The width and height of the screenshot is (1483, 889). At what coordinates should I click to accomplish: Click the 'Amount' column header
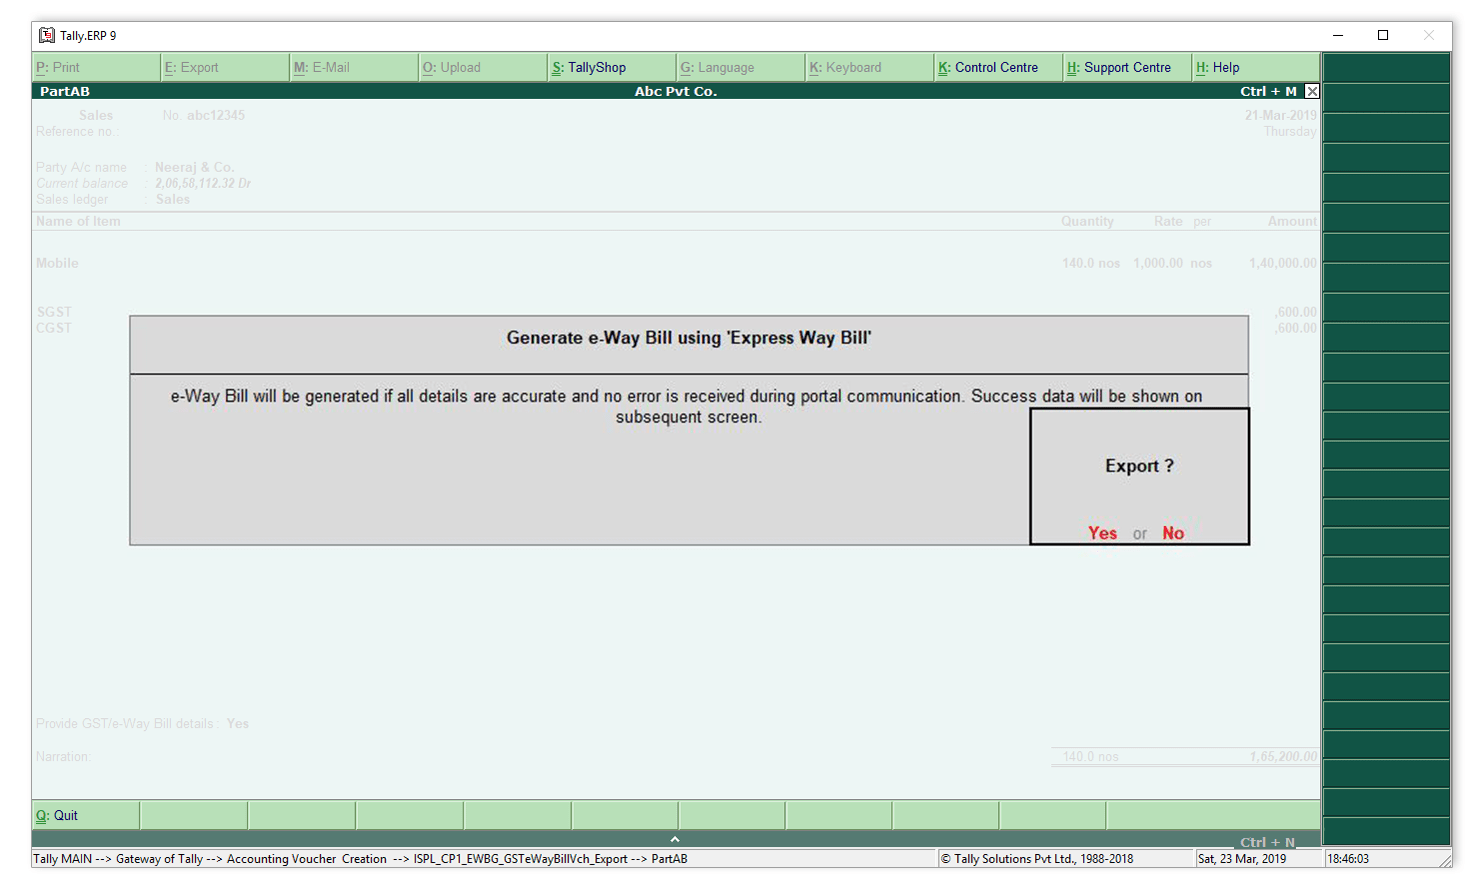tap(1292, 221)
